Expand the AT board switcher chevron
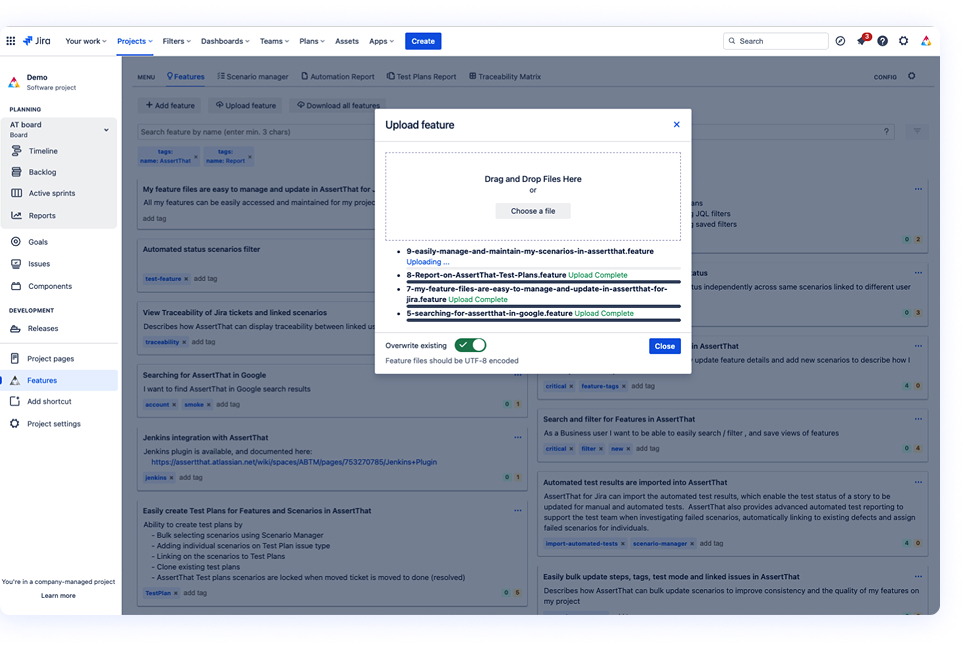This screenshot has height=649, width=966. (x=104, y=128)
